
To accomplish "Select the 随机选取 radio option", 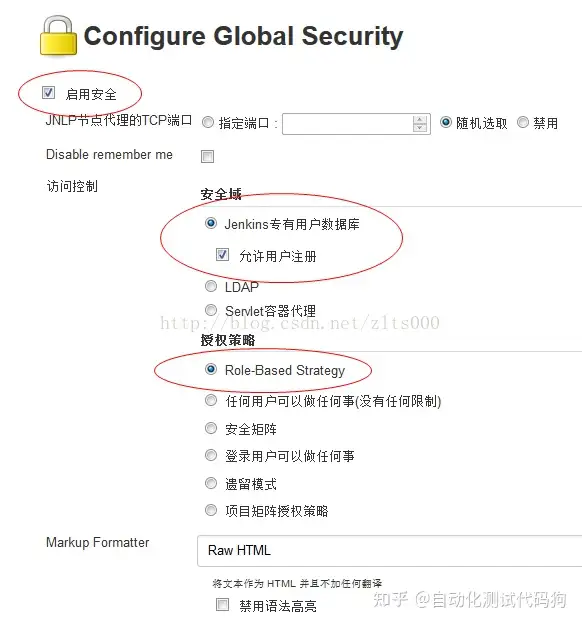I will tap(446, 122).
